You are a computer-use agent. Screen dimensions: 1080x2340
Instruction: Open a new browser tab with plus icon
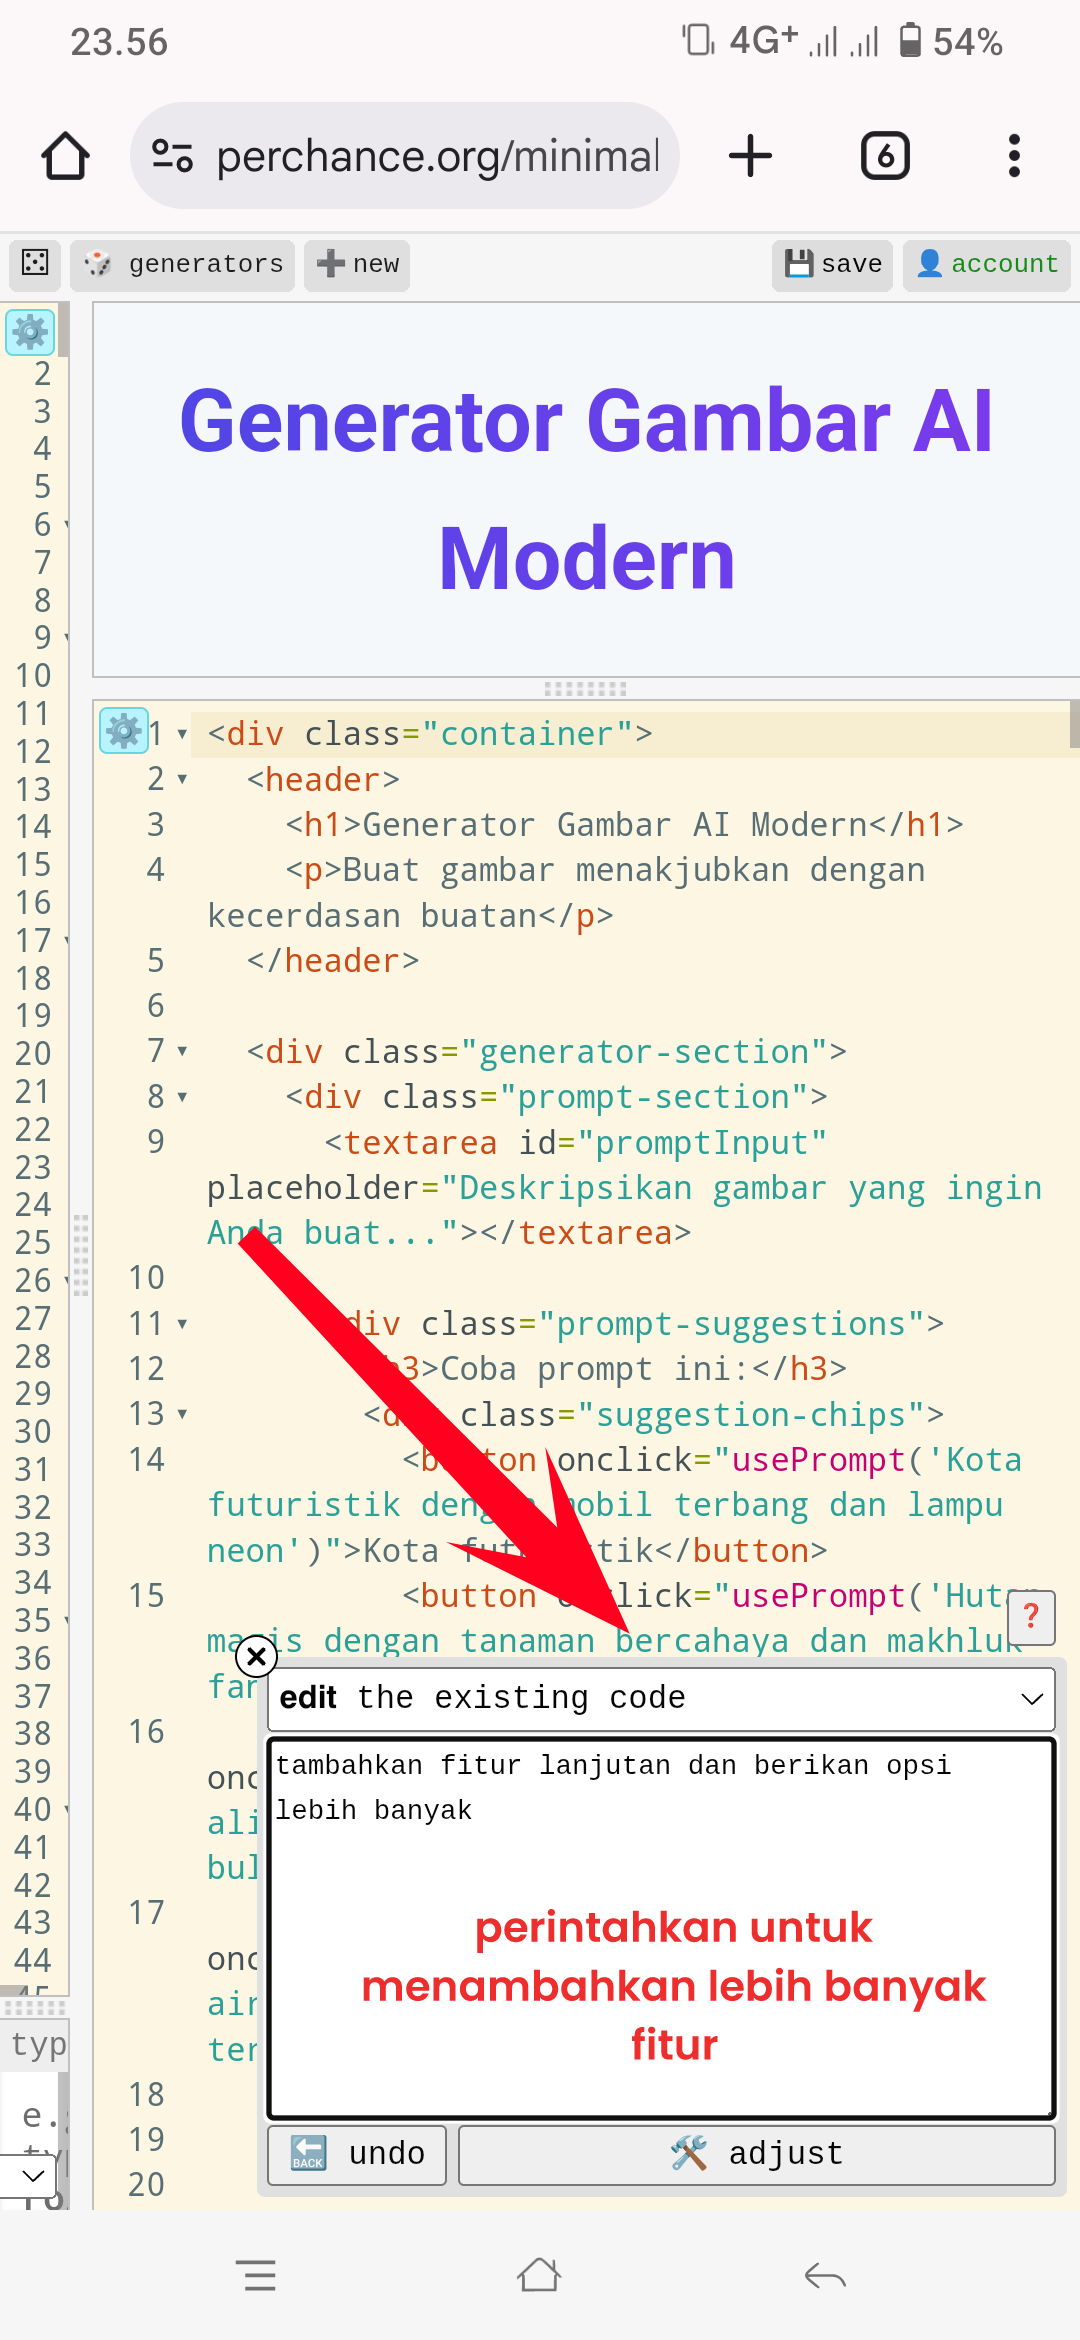(x=750, y=156)
